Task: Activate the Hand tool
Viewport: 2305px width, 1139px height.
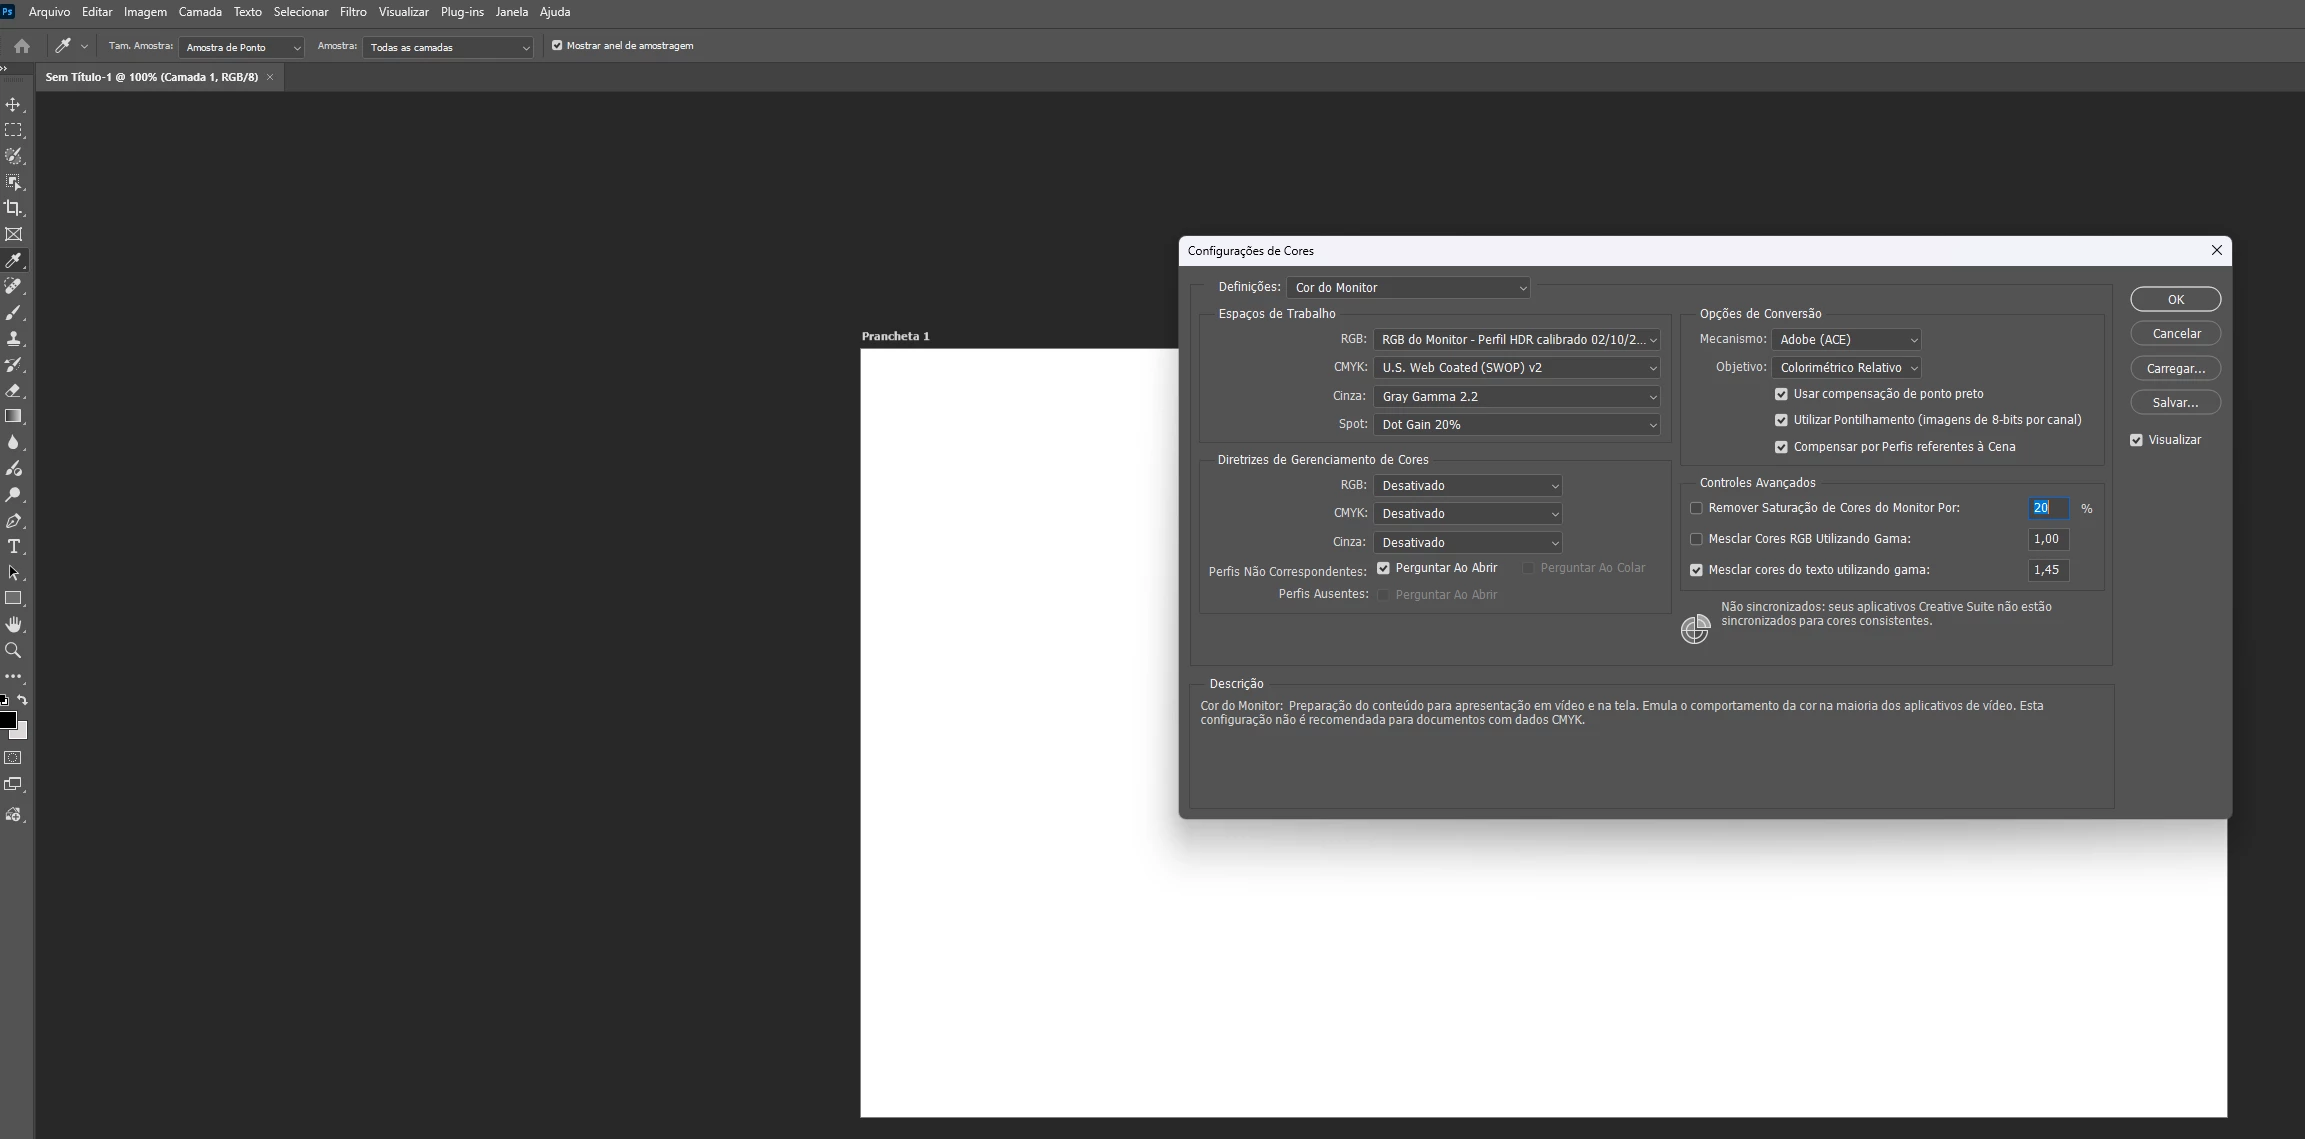Action: tap(13, 624)
